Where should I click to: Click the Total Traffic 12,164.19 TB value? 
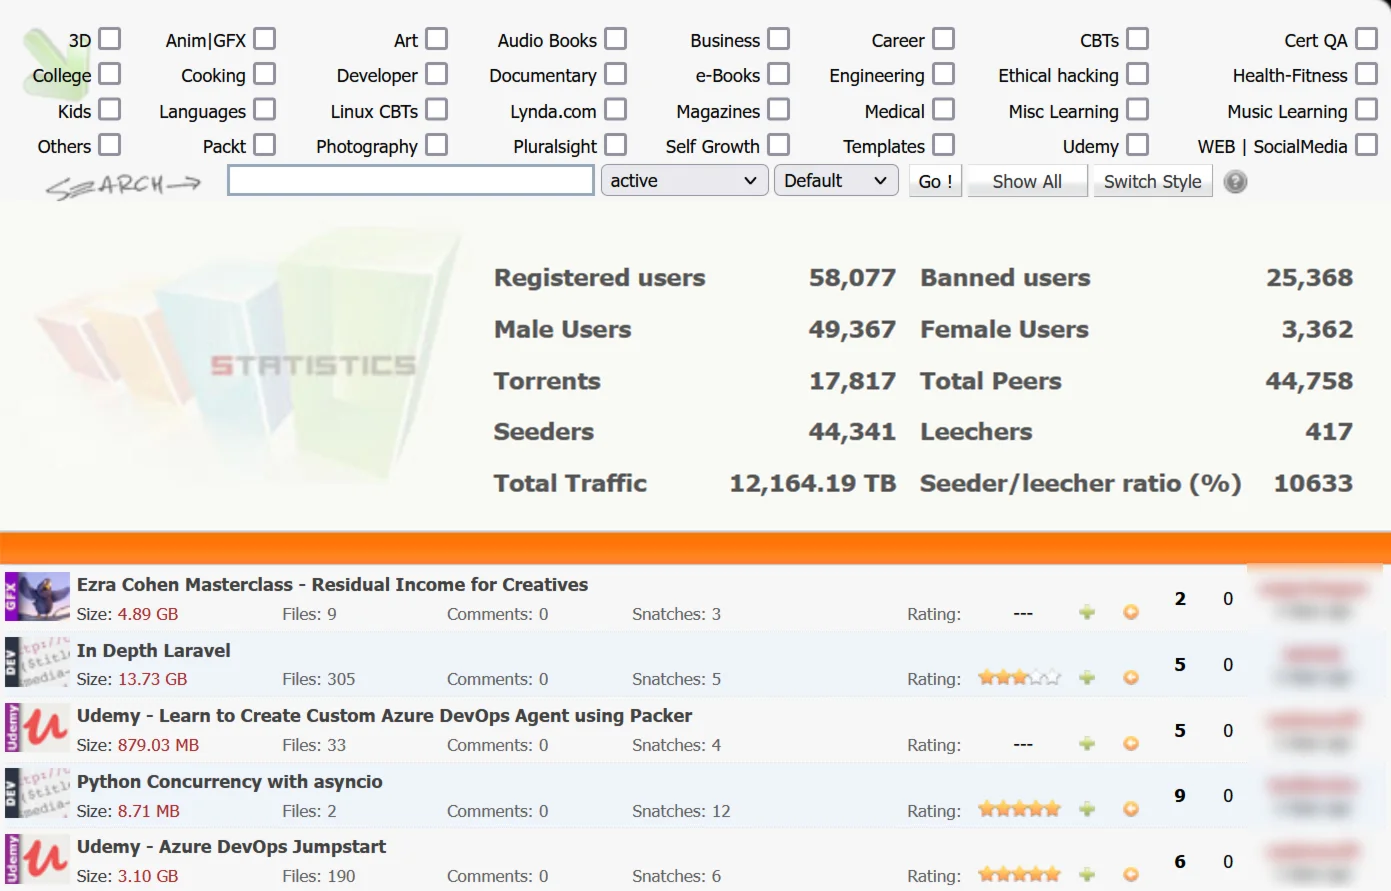coord(812,483)
